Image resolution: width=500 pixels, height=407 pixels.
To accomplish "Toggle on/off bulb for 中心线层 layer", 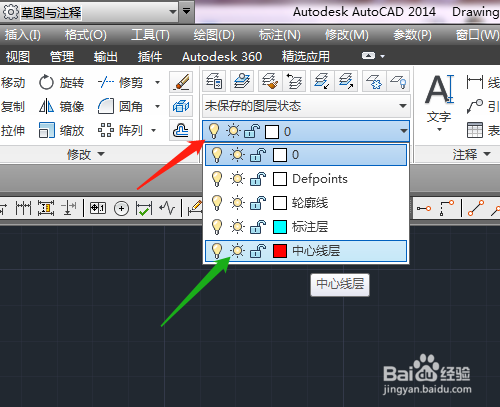I will click(217, 251).
